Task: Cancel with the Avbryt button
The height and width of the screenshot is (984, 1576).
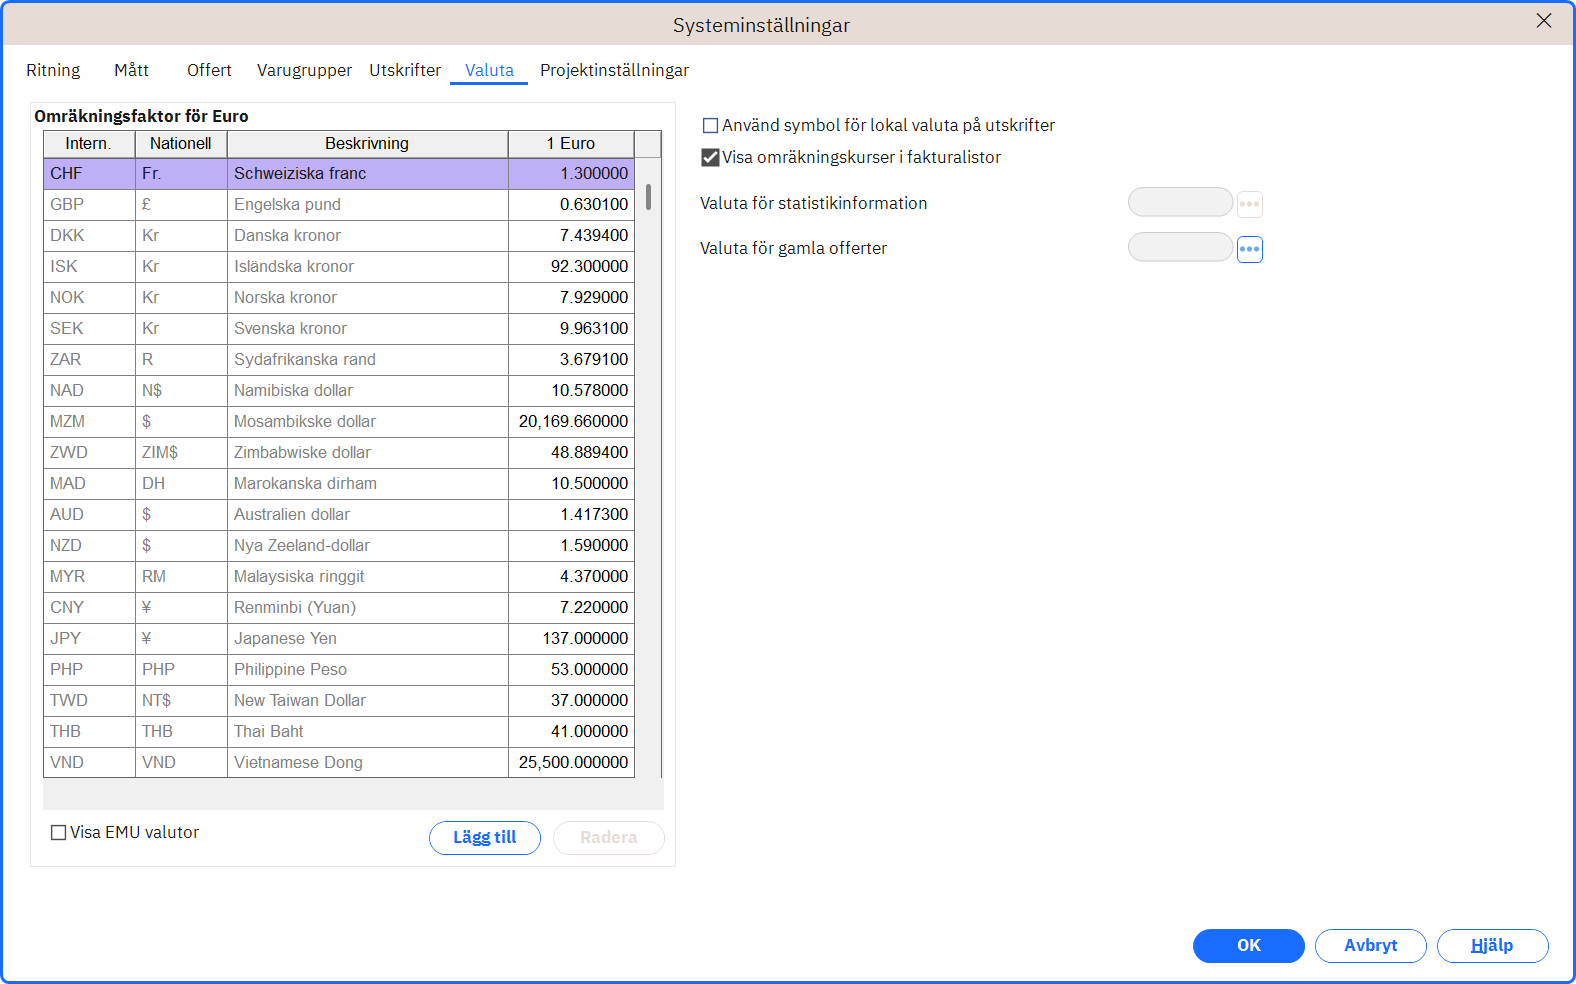Action: (x=1371, y=946)
